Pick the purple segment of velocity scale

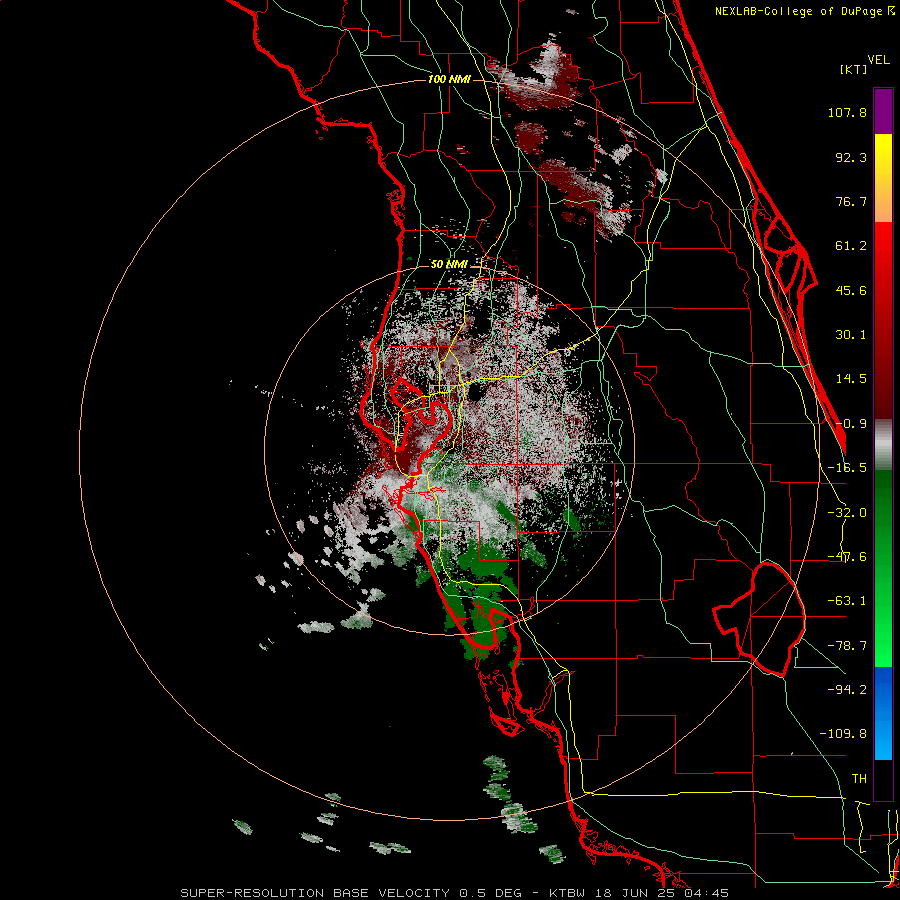tap(883, 111)
